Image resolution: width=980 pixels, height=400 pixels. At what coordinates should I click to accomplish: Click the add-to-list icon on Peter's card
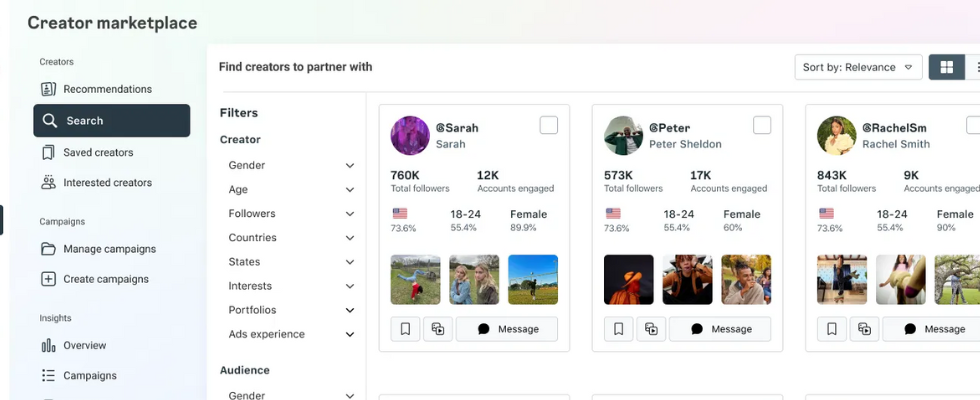pyautogui.click(x=651, y=329)
